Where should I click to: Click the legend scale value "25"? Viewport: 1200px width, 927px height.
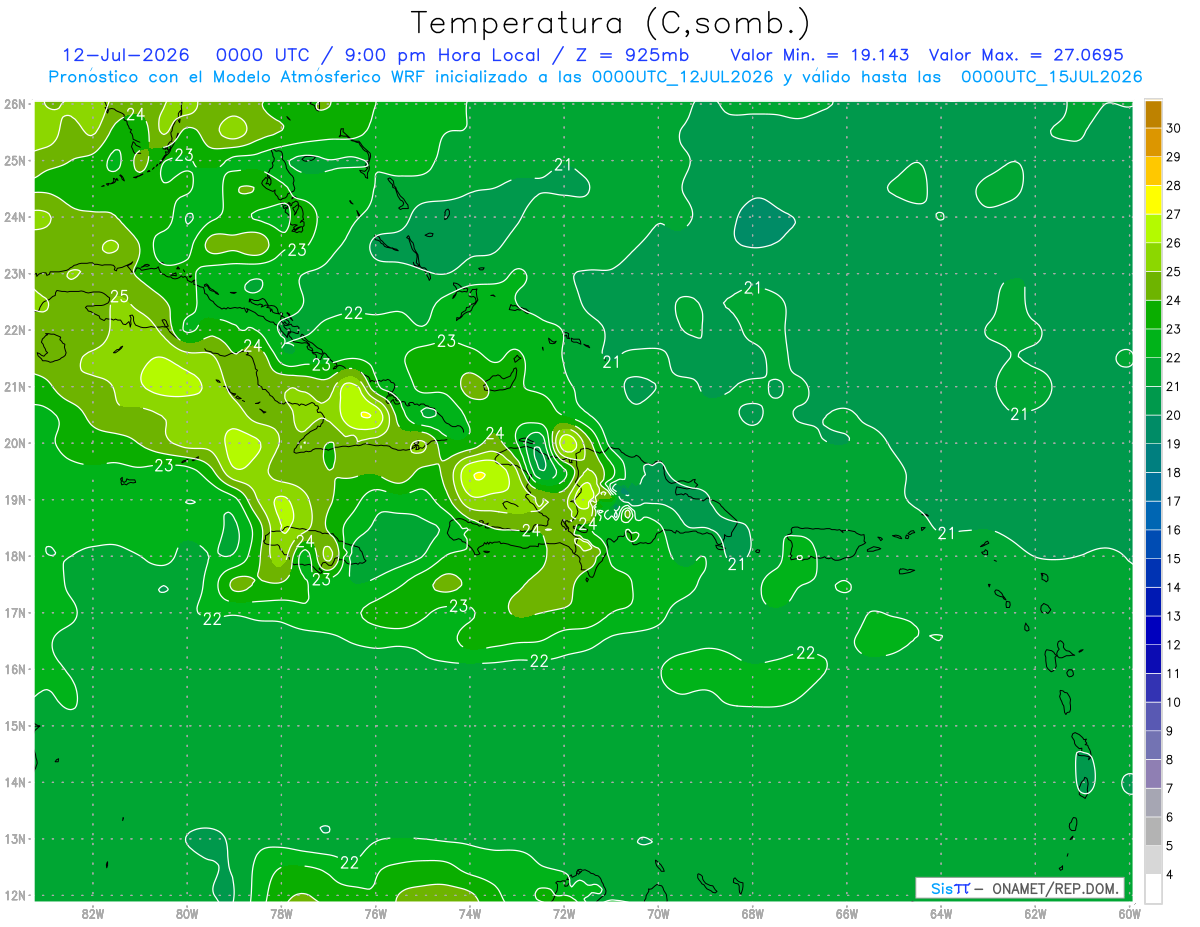(x=1174, y=271)
